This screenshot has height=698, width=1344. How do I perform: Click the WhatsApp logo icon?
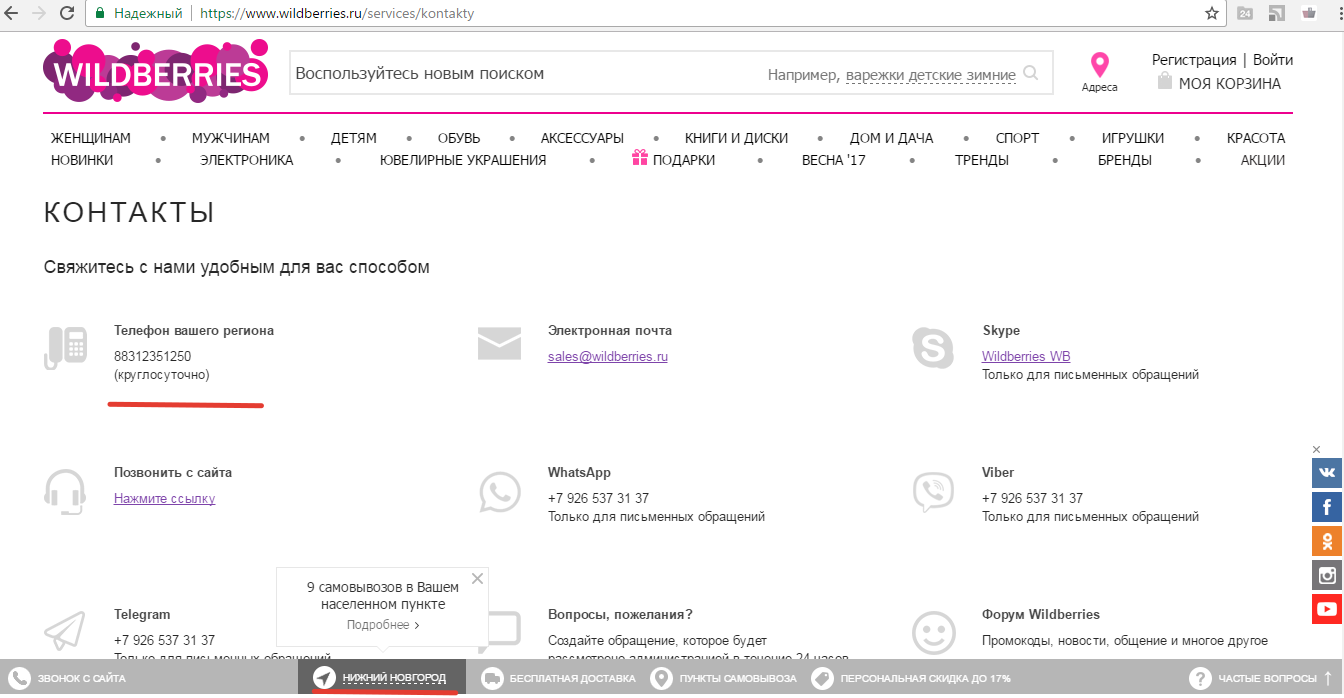coord(500,492)
